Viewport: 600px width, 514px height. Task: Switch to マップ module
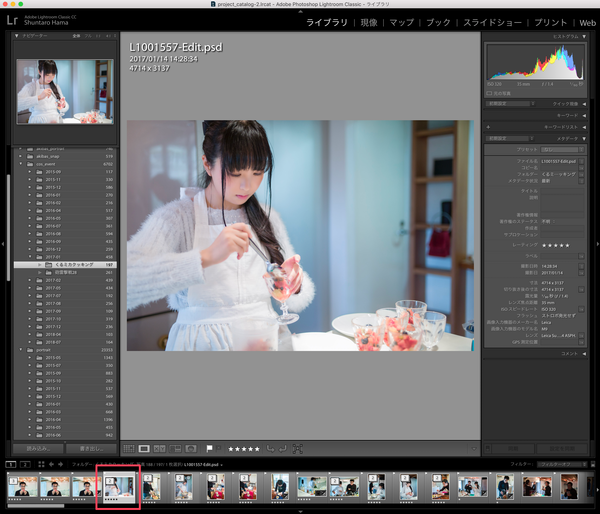(402, 23)
